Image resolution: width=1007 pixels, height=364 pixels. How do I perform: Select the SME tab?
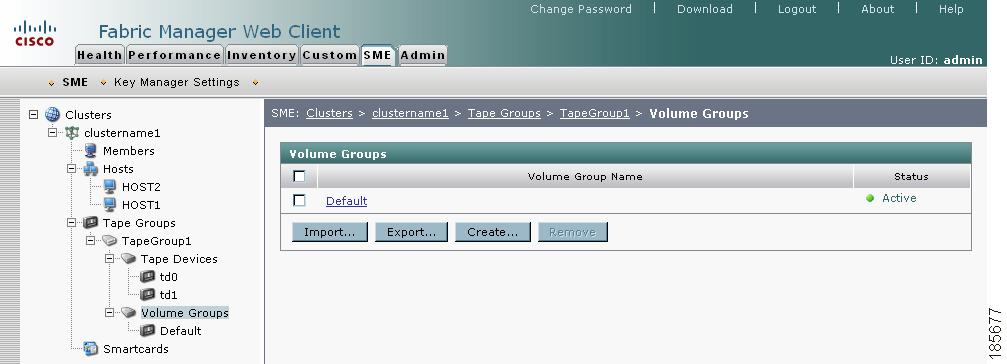point(378,55)
